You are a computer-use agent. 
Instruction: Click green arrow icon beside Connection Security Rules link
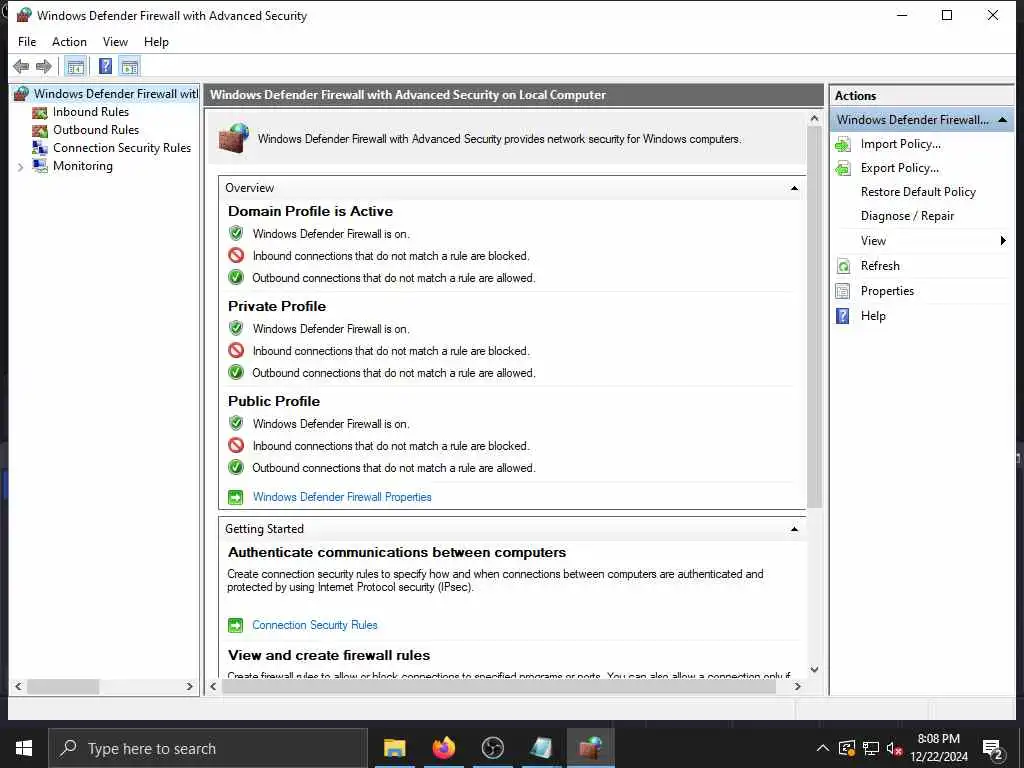point(235,626)
